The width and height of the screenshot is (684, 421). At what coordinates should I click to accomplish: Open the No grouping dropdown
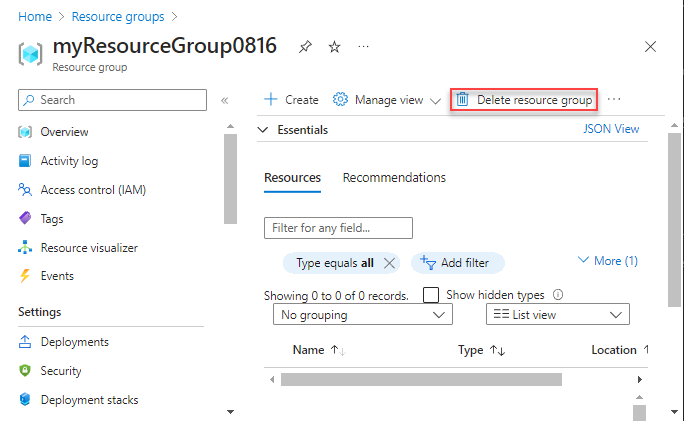pos(362,315)
